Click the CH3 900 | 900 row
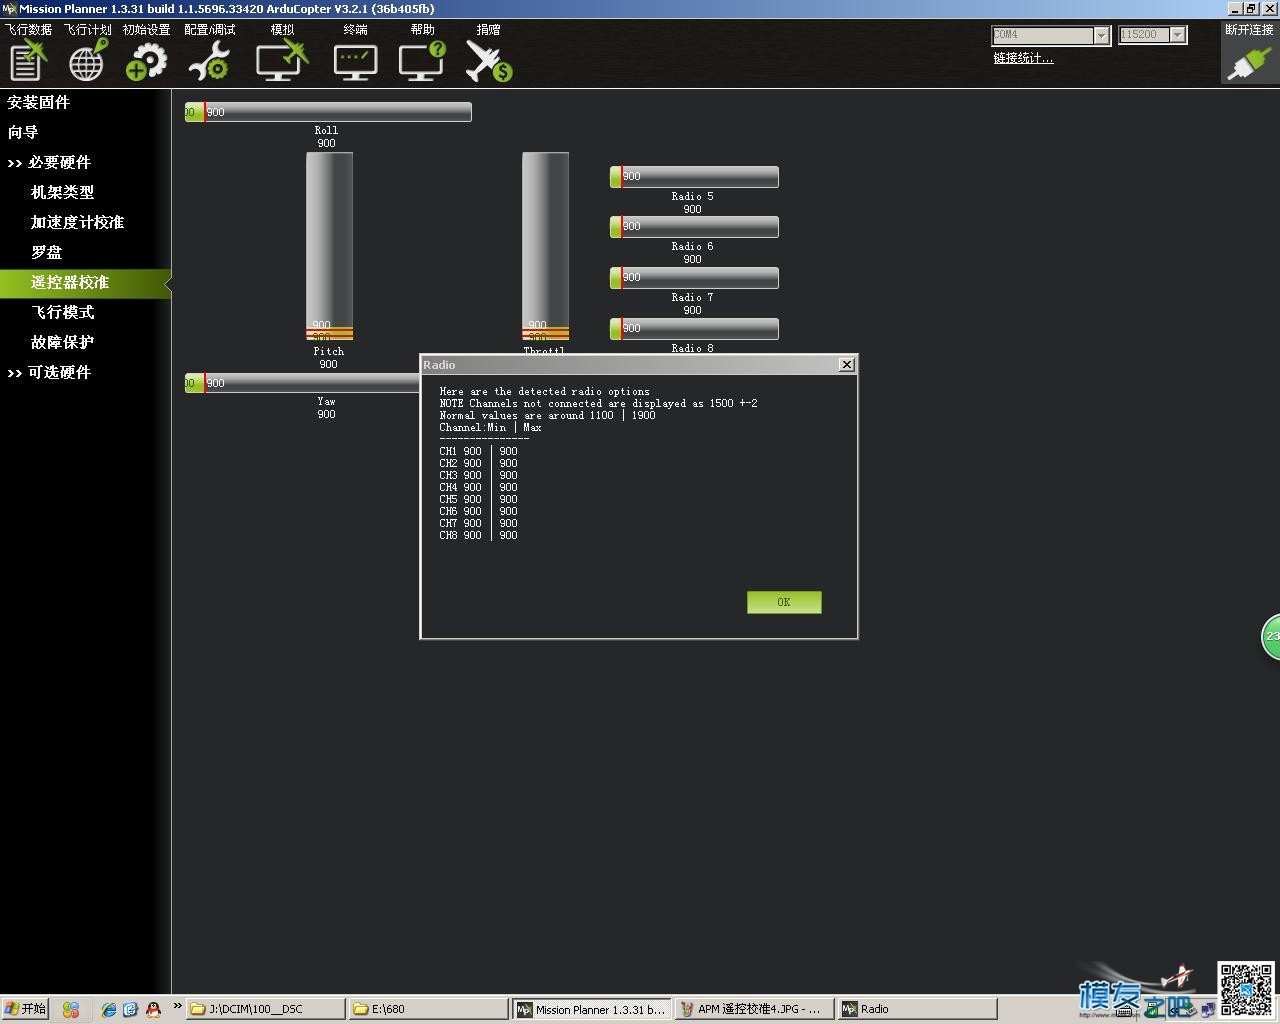The image size is (1280, 1024). 478,475
